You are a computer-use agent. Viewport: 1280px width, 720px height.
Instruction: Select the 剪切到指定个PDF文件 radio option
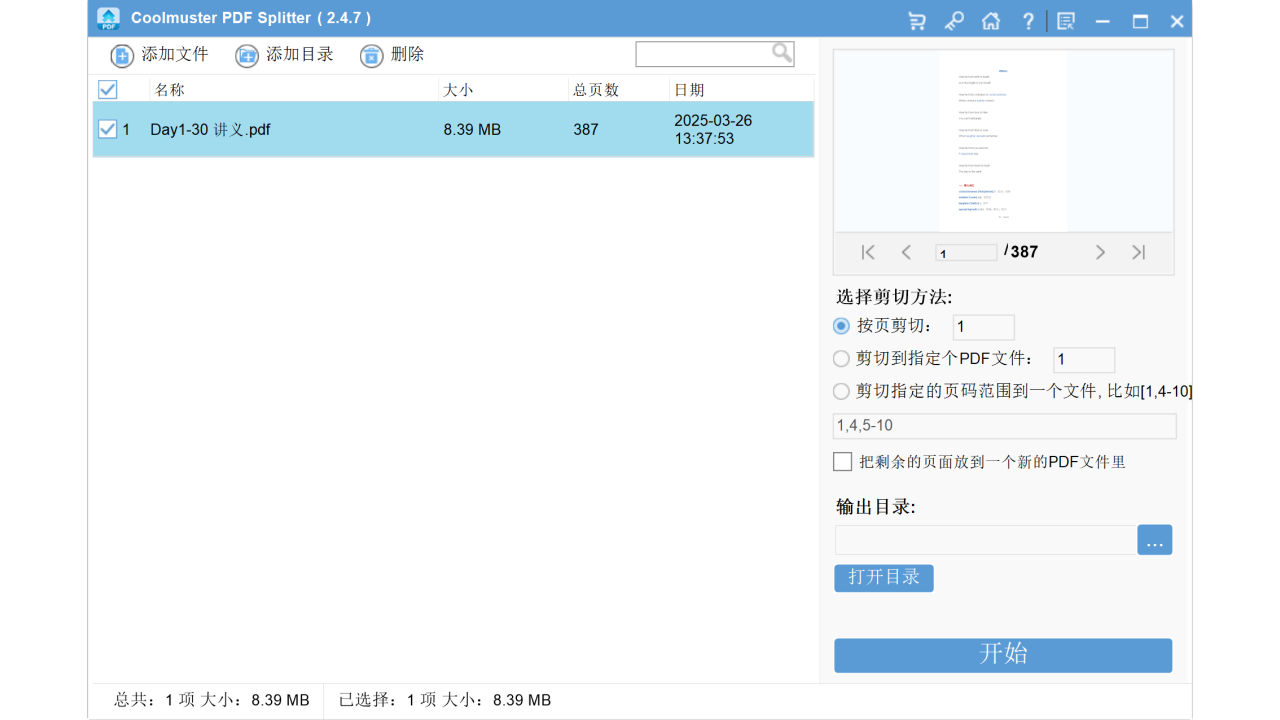click(841, 359)
